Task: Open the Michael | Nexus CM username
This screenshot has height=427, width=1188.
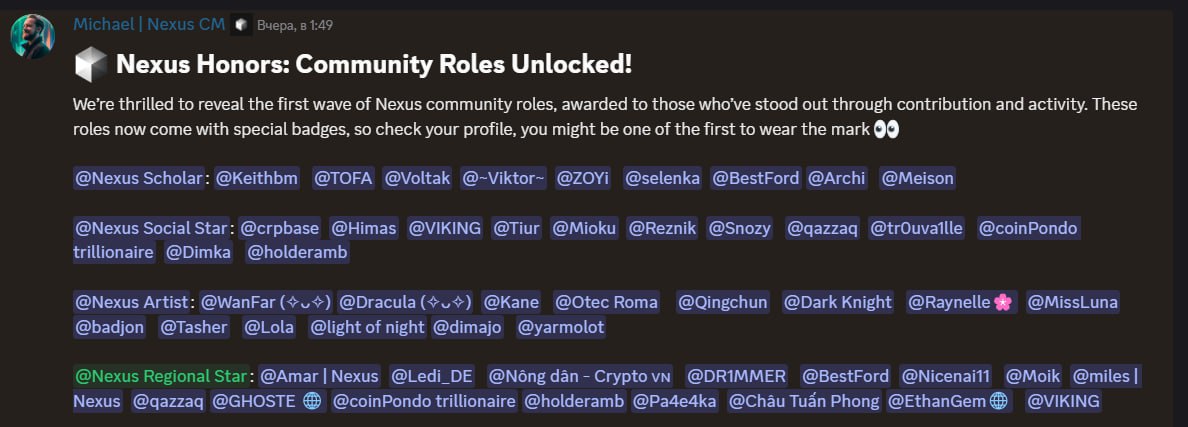Action: pyautogui.click(x=149, y=24)
